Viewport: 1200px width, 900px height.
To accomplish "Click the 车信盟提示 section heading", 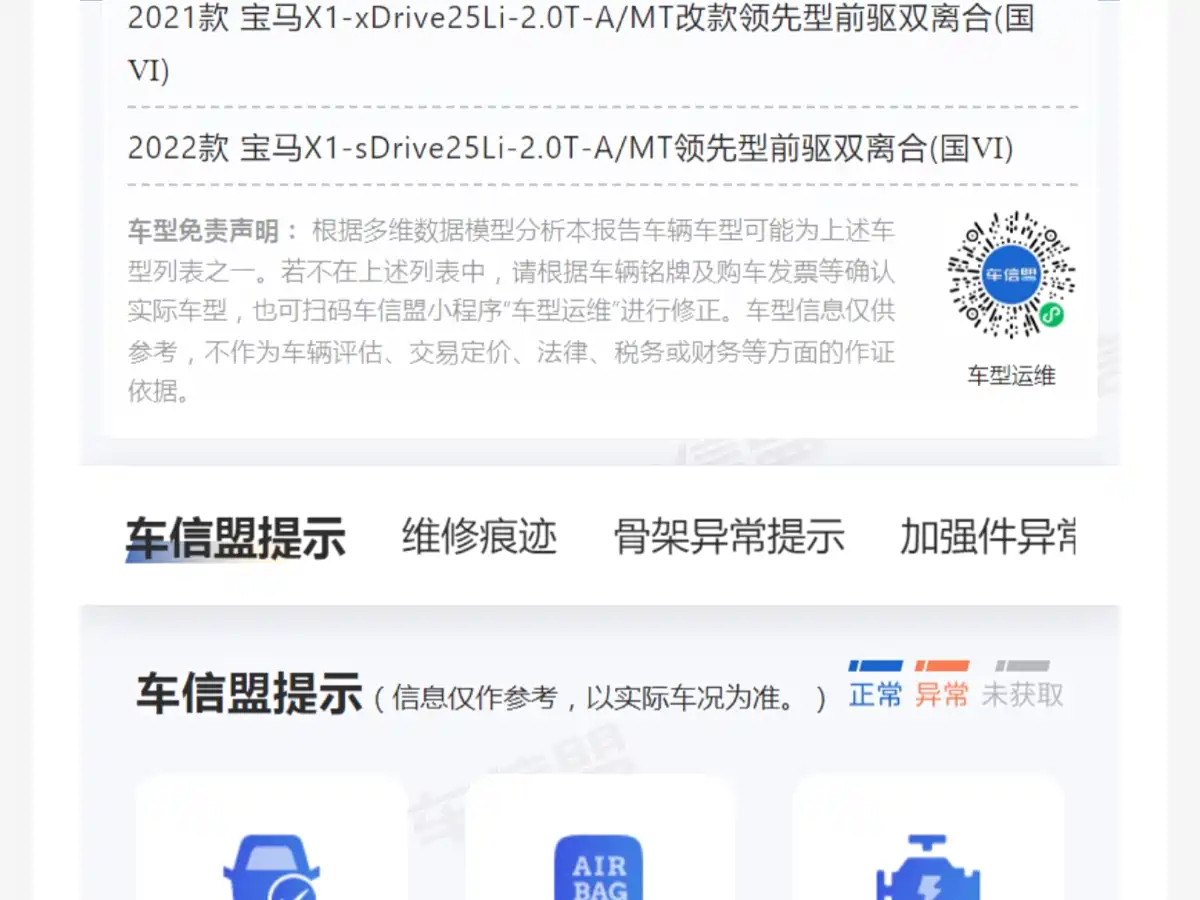I will pos(249,694).
